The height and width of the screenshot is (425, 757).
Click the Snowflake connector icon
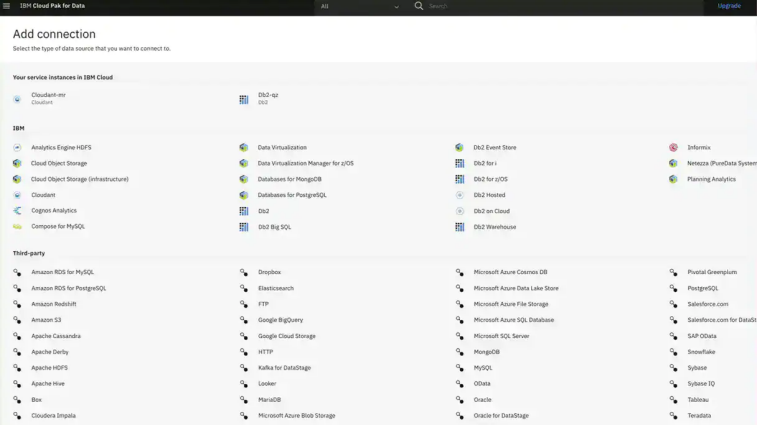[x=673, y=352]
